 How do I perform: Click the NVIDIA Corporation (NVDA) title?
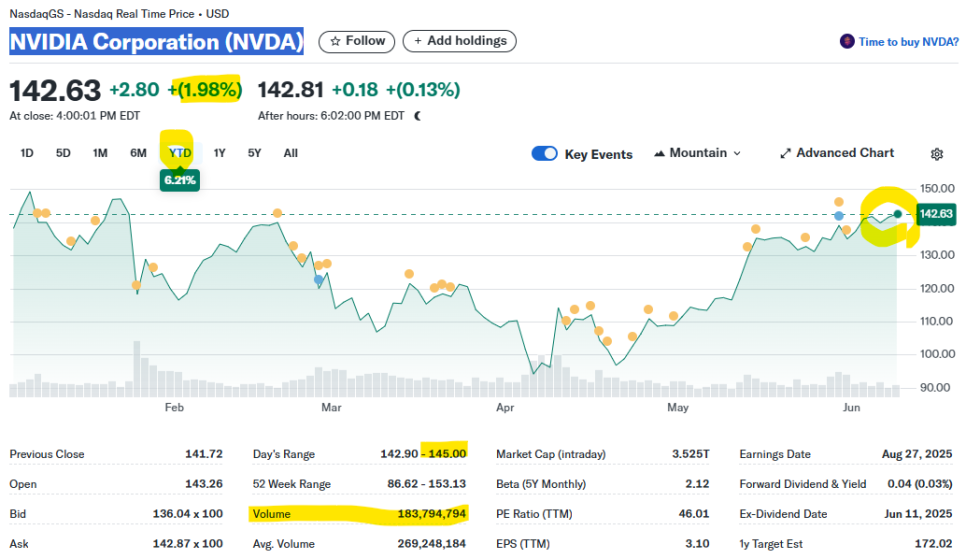click(x=156, y=41)
